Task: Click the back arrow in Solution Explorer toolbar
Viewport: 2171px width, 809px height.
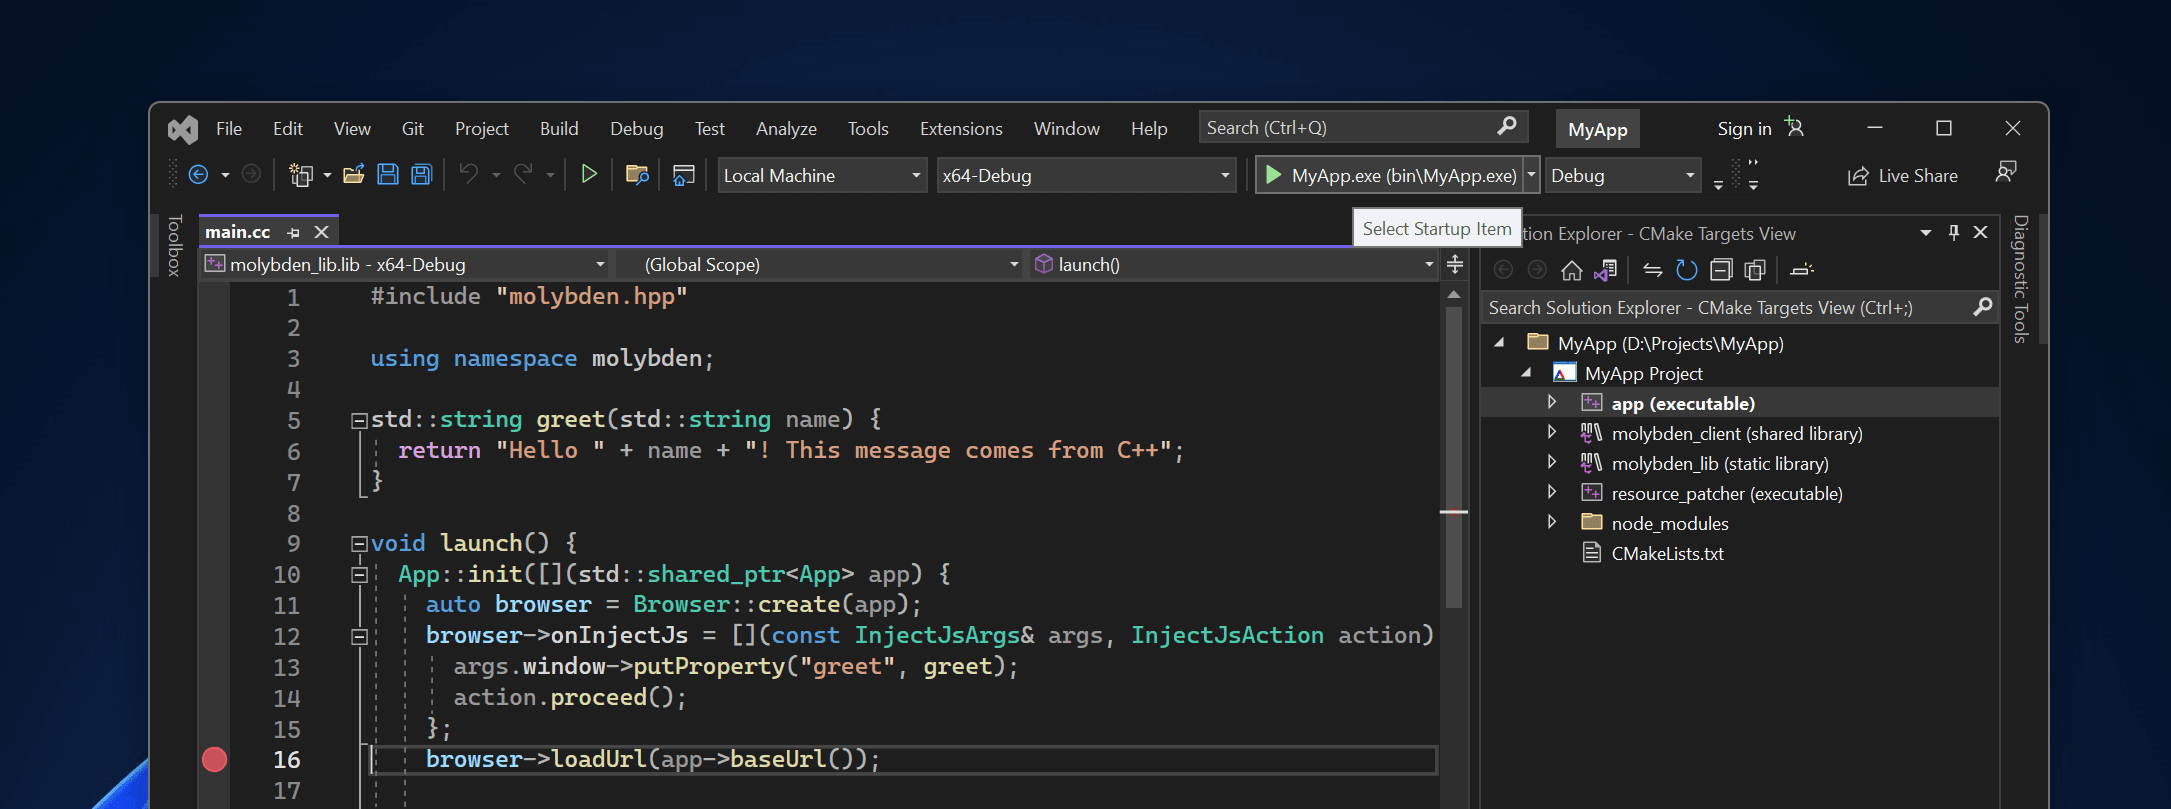Action: [1503, 270]
